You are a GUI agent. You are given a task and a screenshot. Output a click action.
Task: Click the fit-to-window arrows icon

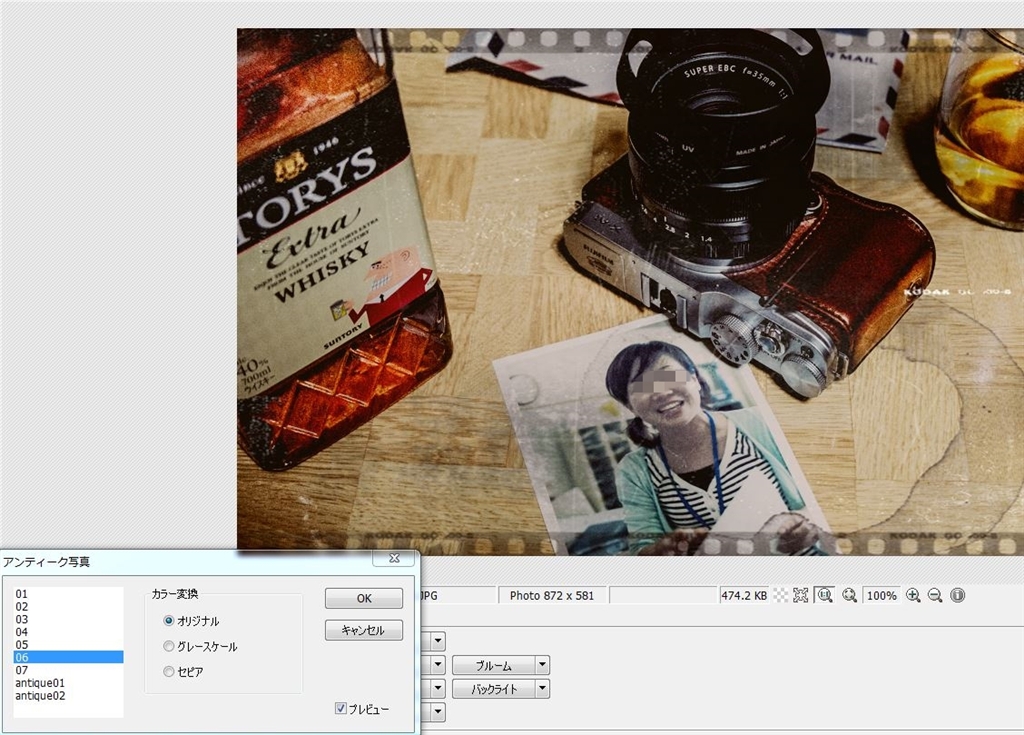click(x=801, y=595)
